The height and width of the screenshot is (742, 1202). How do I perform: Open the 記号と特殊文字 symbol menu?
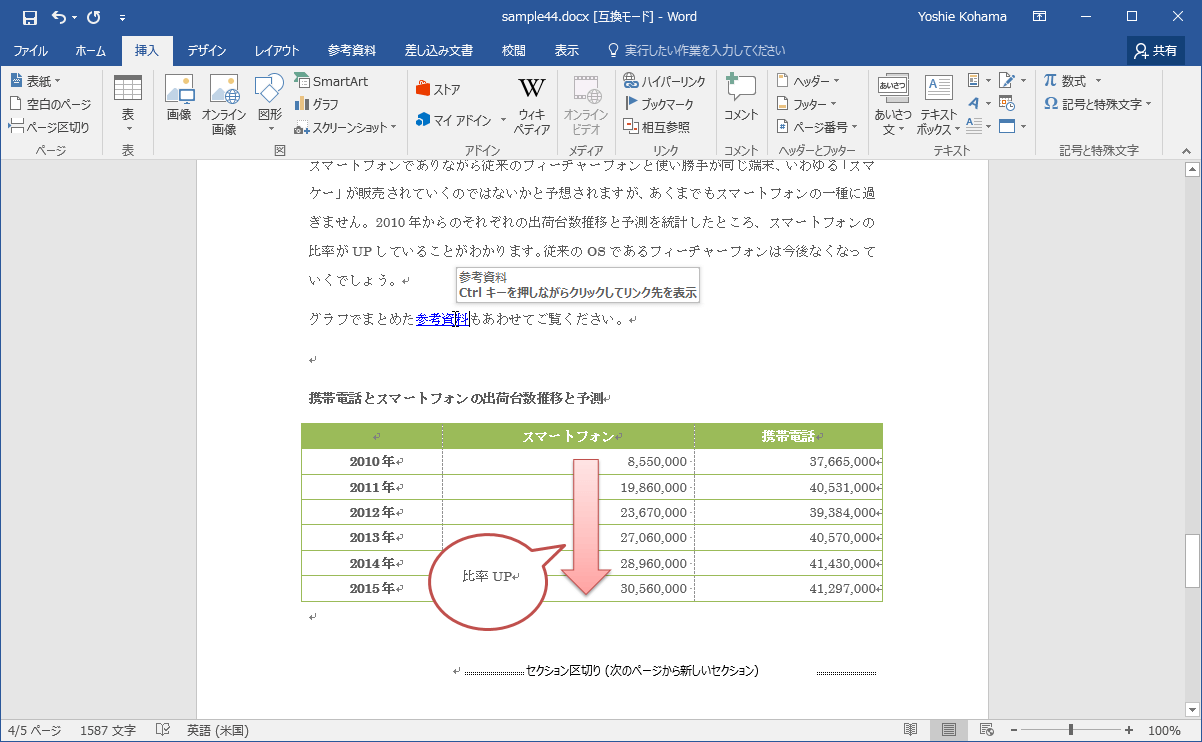[1097, 104]
